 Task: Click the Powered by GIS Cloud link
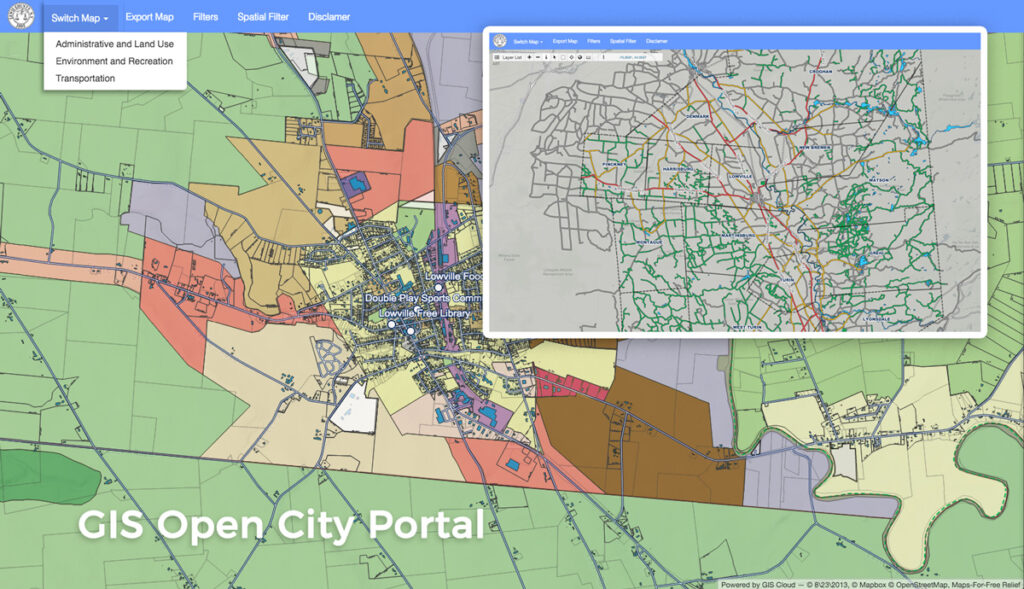758,584
